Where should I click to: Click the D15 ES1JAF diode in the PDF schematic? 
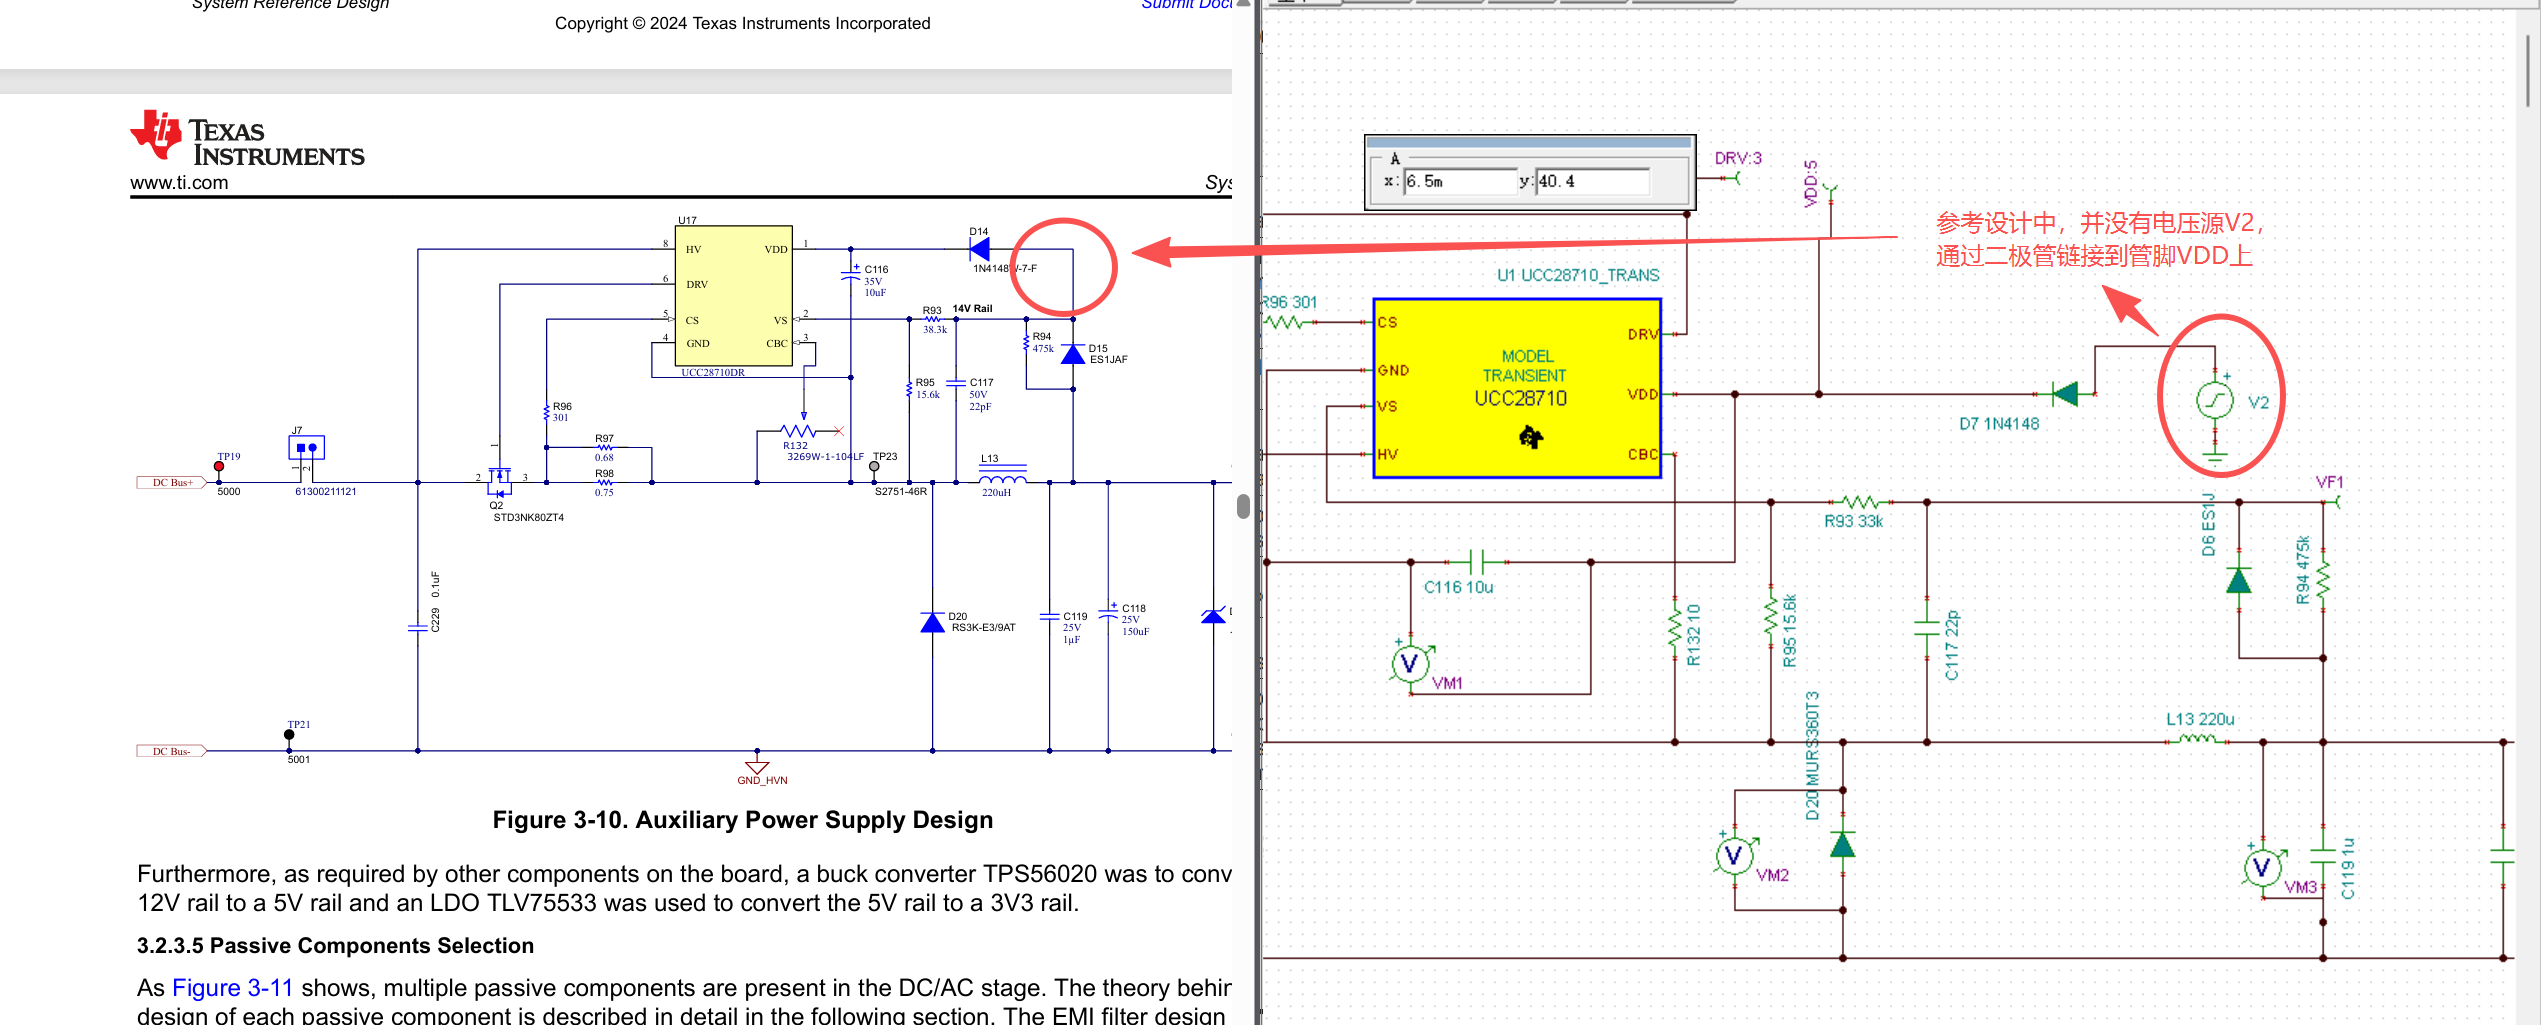pyautogui.click(x=1073, y=354)
